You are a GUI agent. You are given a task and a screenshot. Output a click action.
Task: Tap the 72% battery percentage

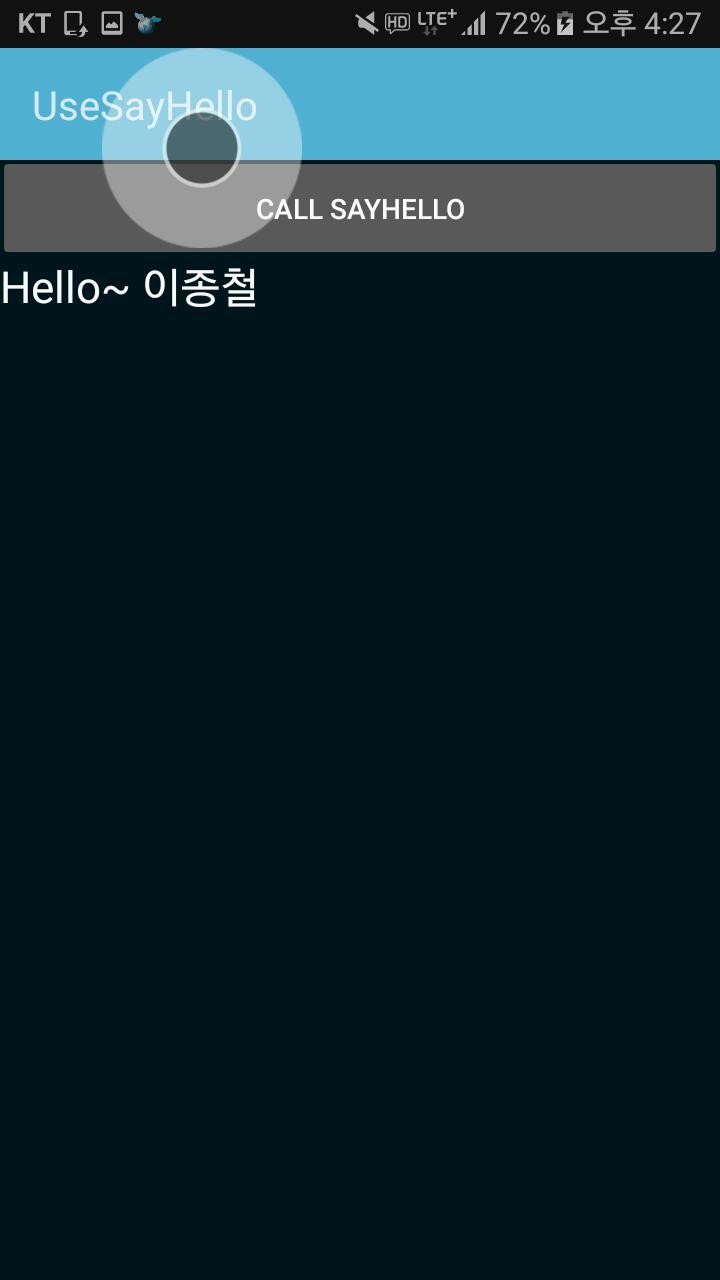pos(522,23)
